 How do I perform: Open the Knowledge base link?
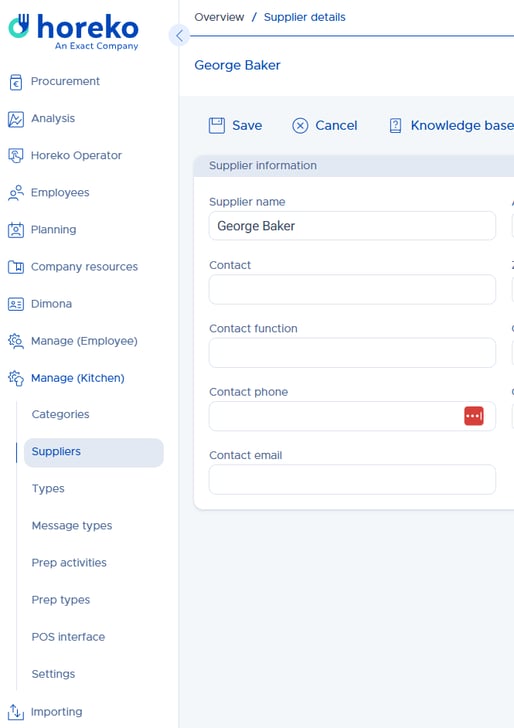point(451,125)
